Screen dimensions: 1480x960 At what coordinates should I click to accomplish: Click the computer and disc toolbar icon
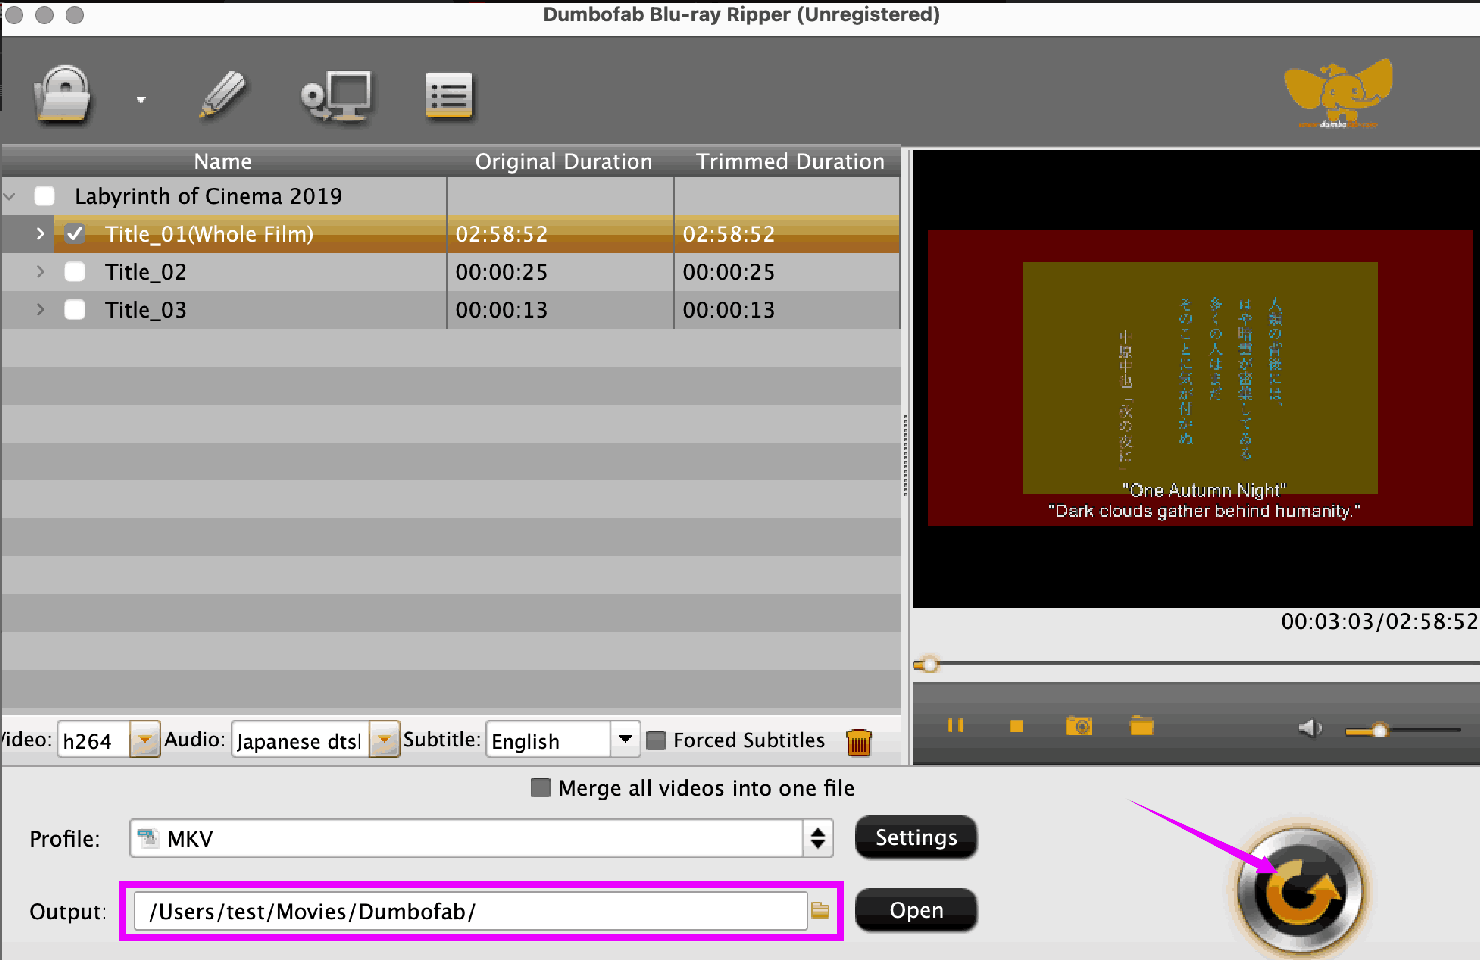336,96
